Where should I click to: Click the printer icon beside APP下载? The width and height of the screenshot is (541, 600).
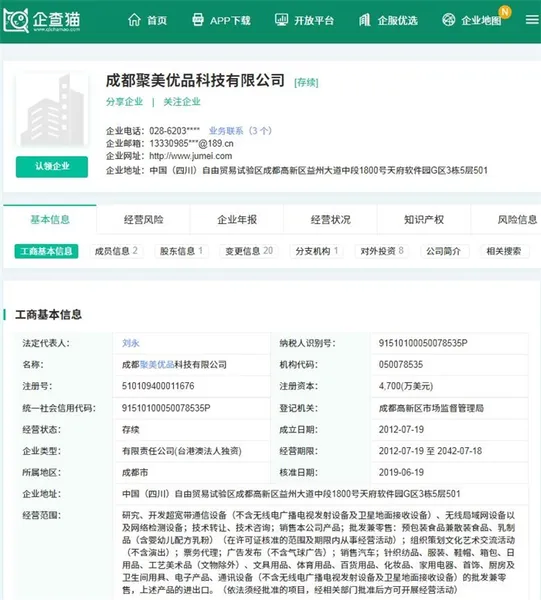click(x=198, y=20)
